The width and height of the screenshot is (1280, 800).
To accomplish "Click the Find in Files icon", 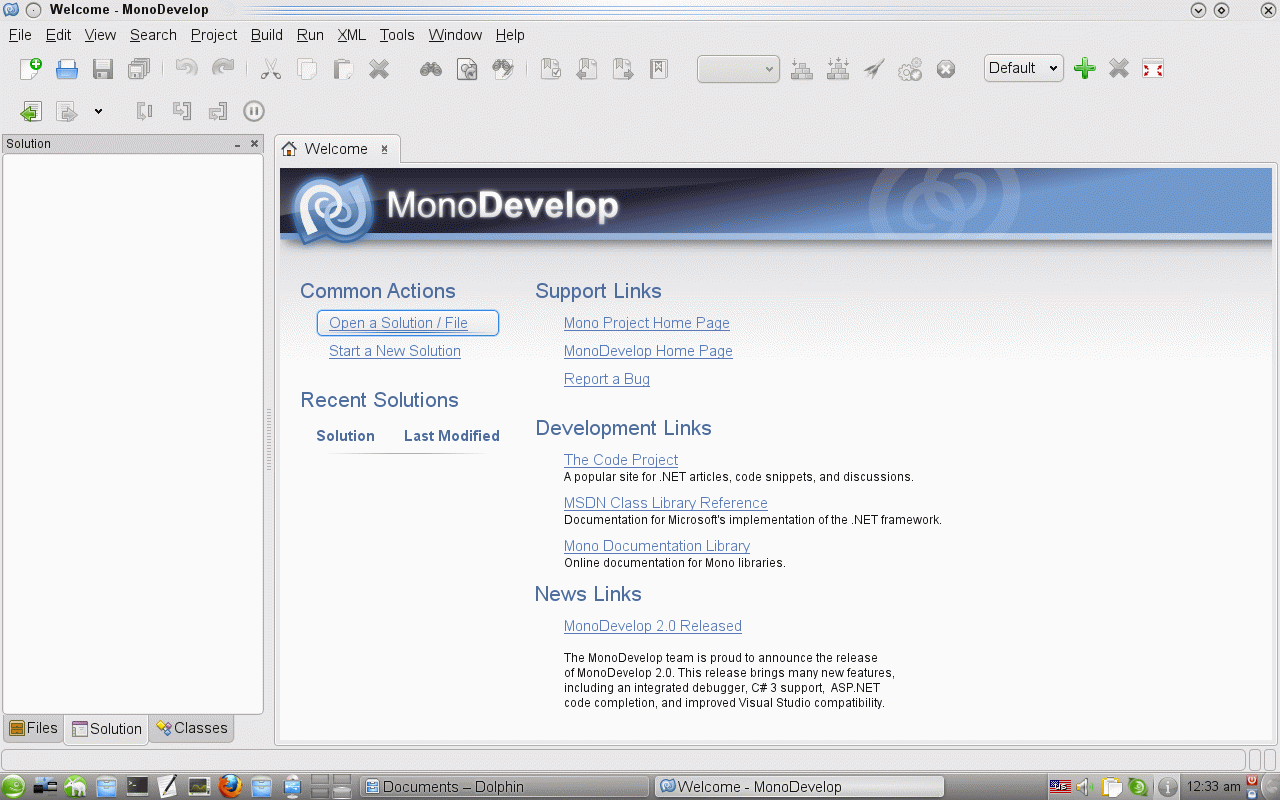I will [x=467, y=69].
